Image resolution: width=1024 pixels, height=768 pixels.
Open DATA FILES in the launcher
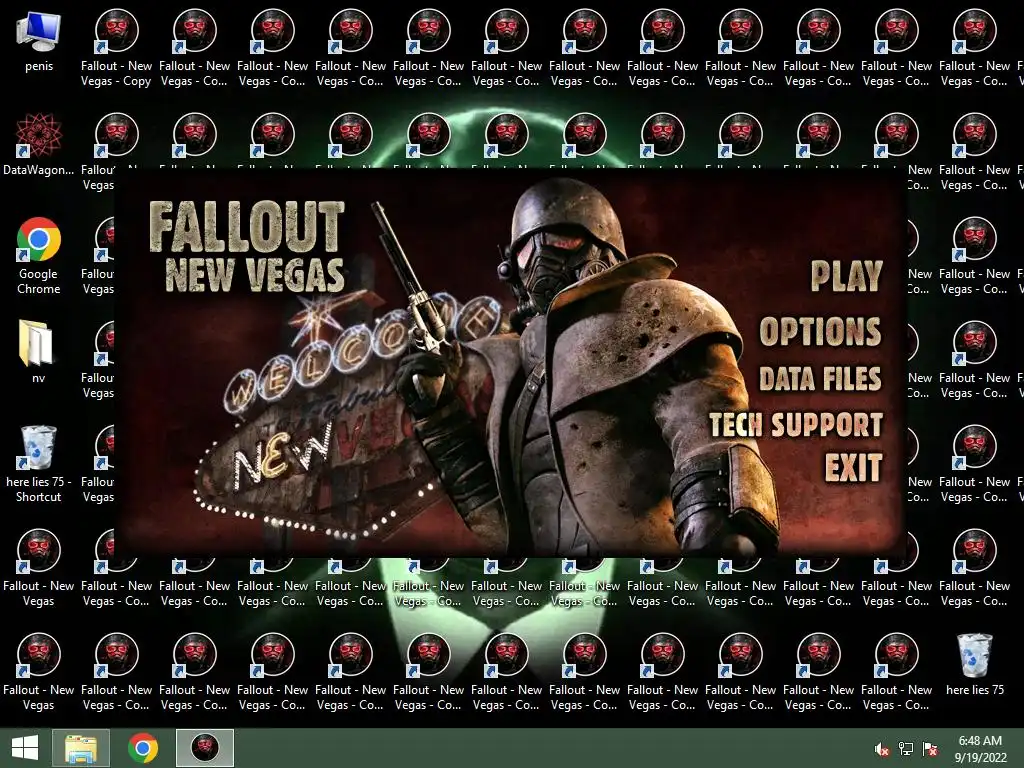(820, 379)
